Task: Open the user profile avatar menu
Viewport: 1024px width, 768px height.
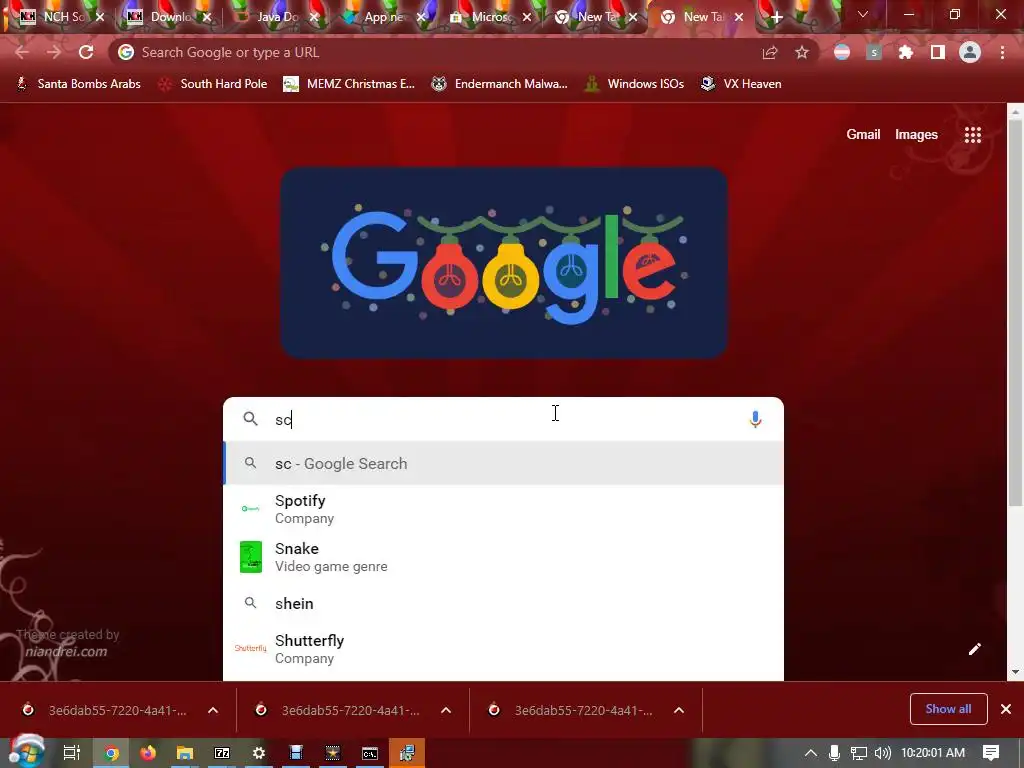Action: click(x=970, y=52)
